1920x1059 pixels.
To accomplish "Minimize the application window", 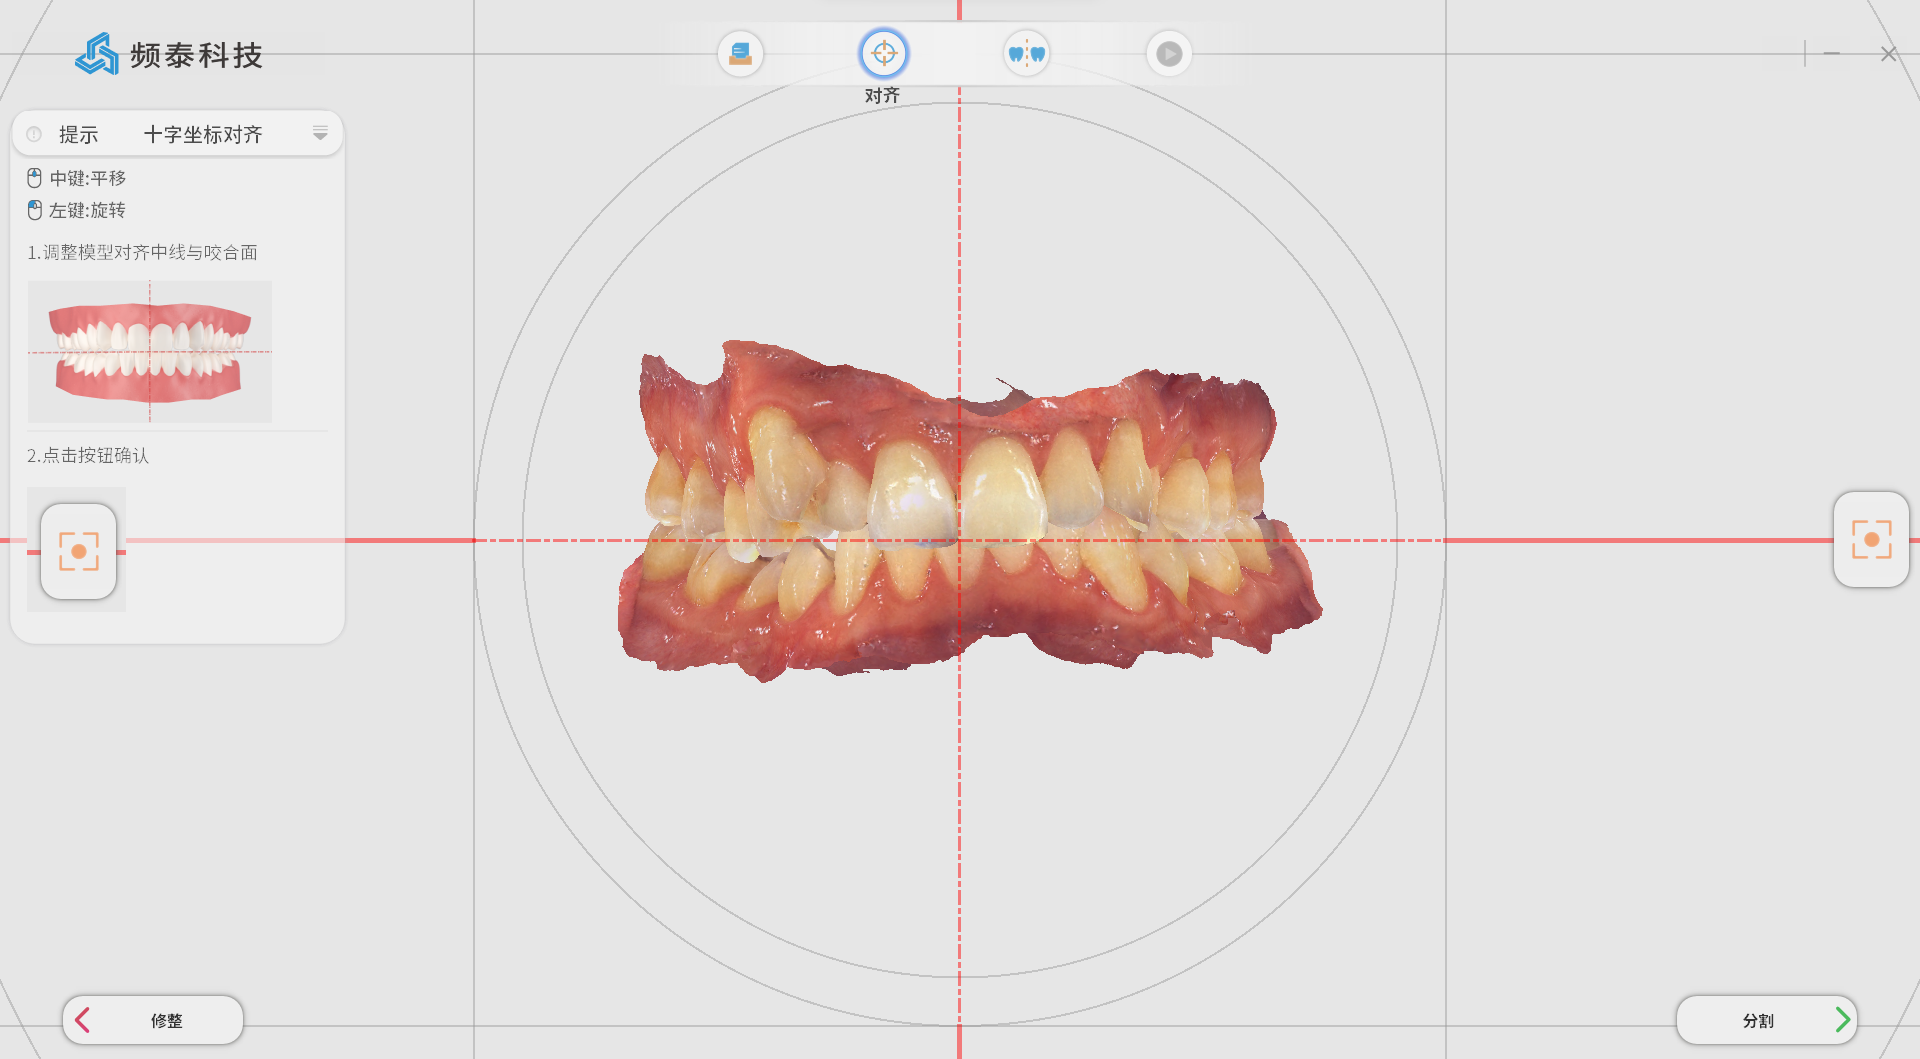I will 1832,54.
